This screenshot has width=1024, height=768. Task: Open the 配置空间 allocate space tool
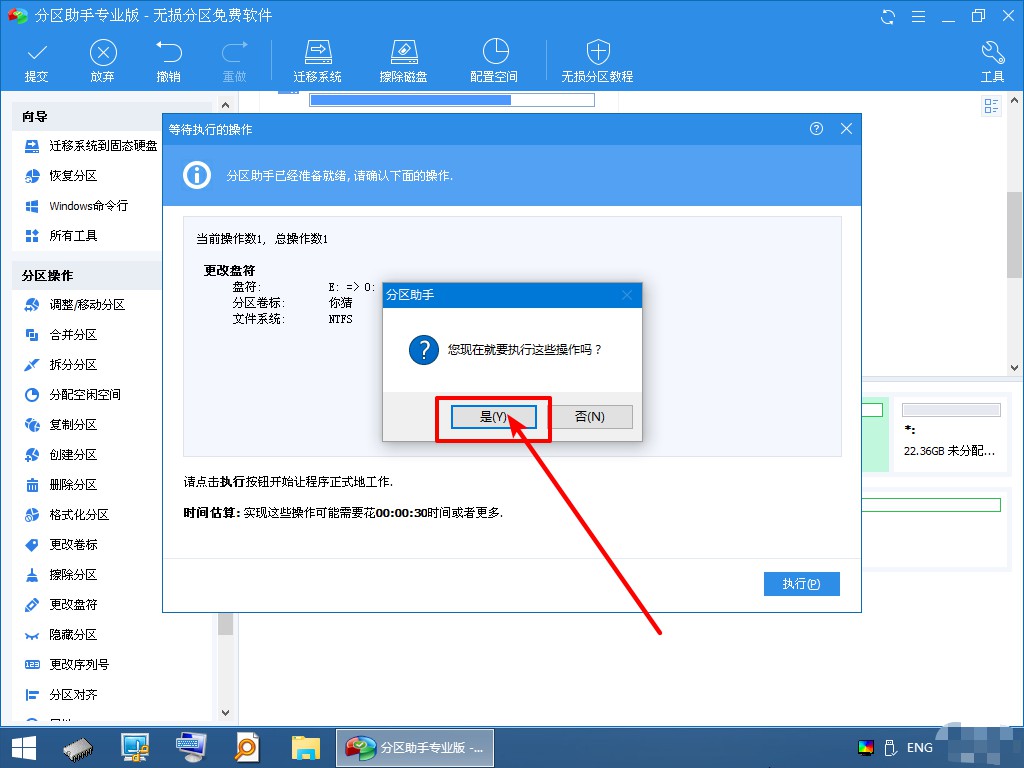[x=494, y=61]
